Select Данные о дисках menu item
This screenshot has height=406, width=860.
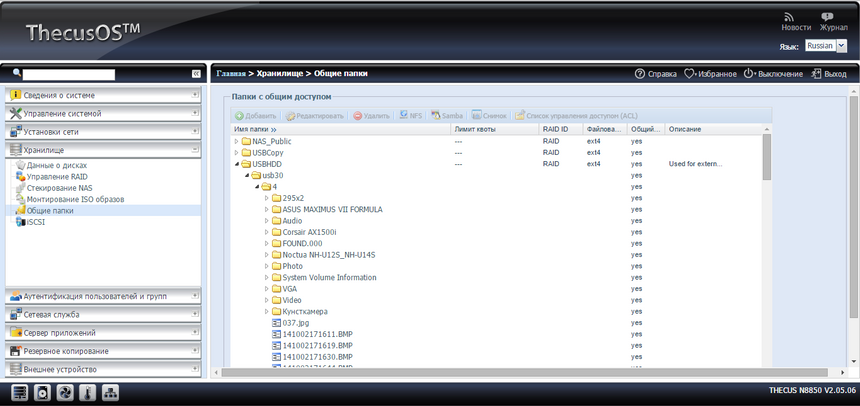(56, 165)
